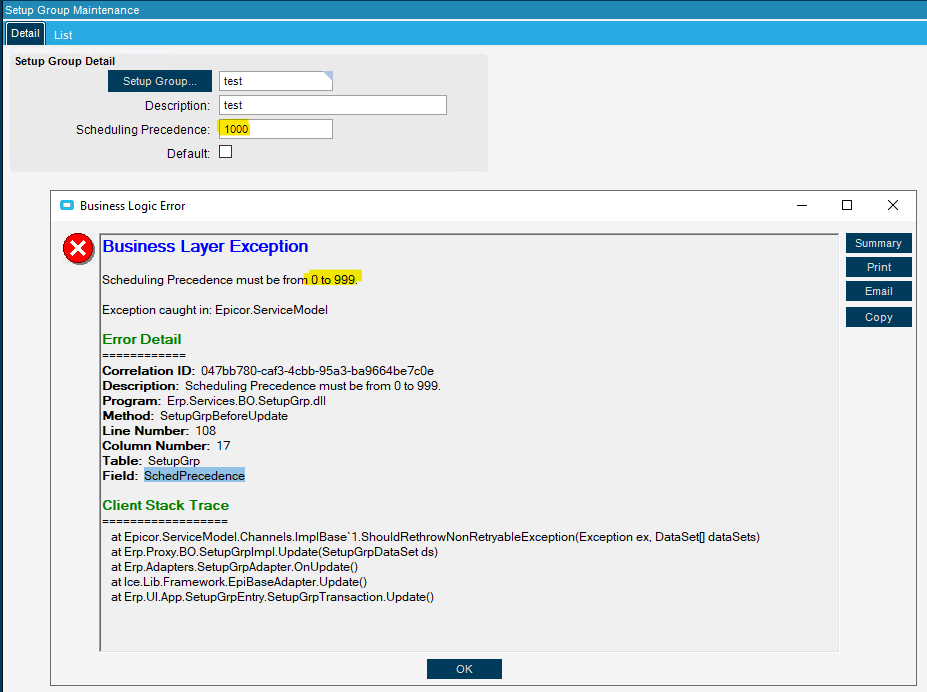Screen dimensions: 927x692
Task: Click the Column Number 17 text
Action: pos(166,446)
